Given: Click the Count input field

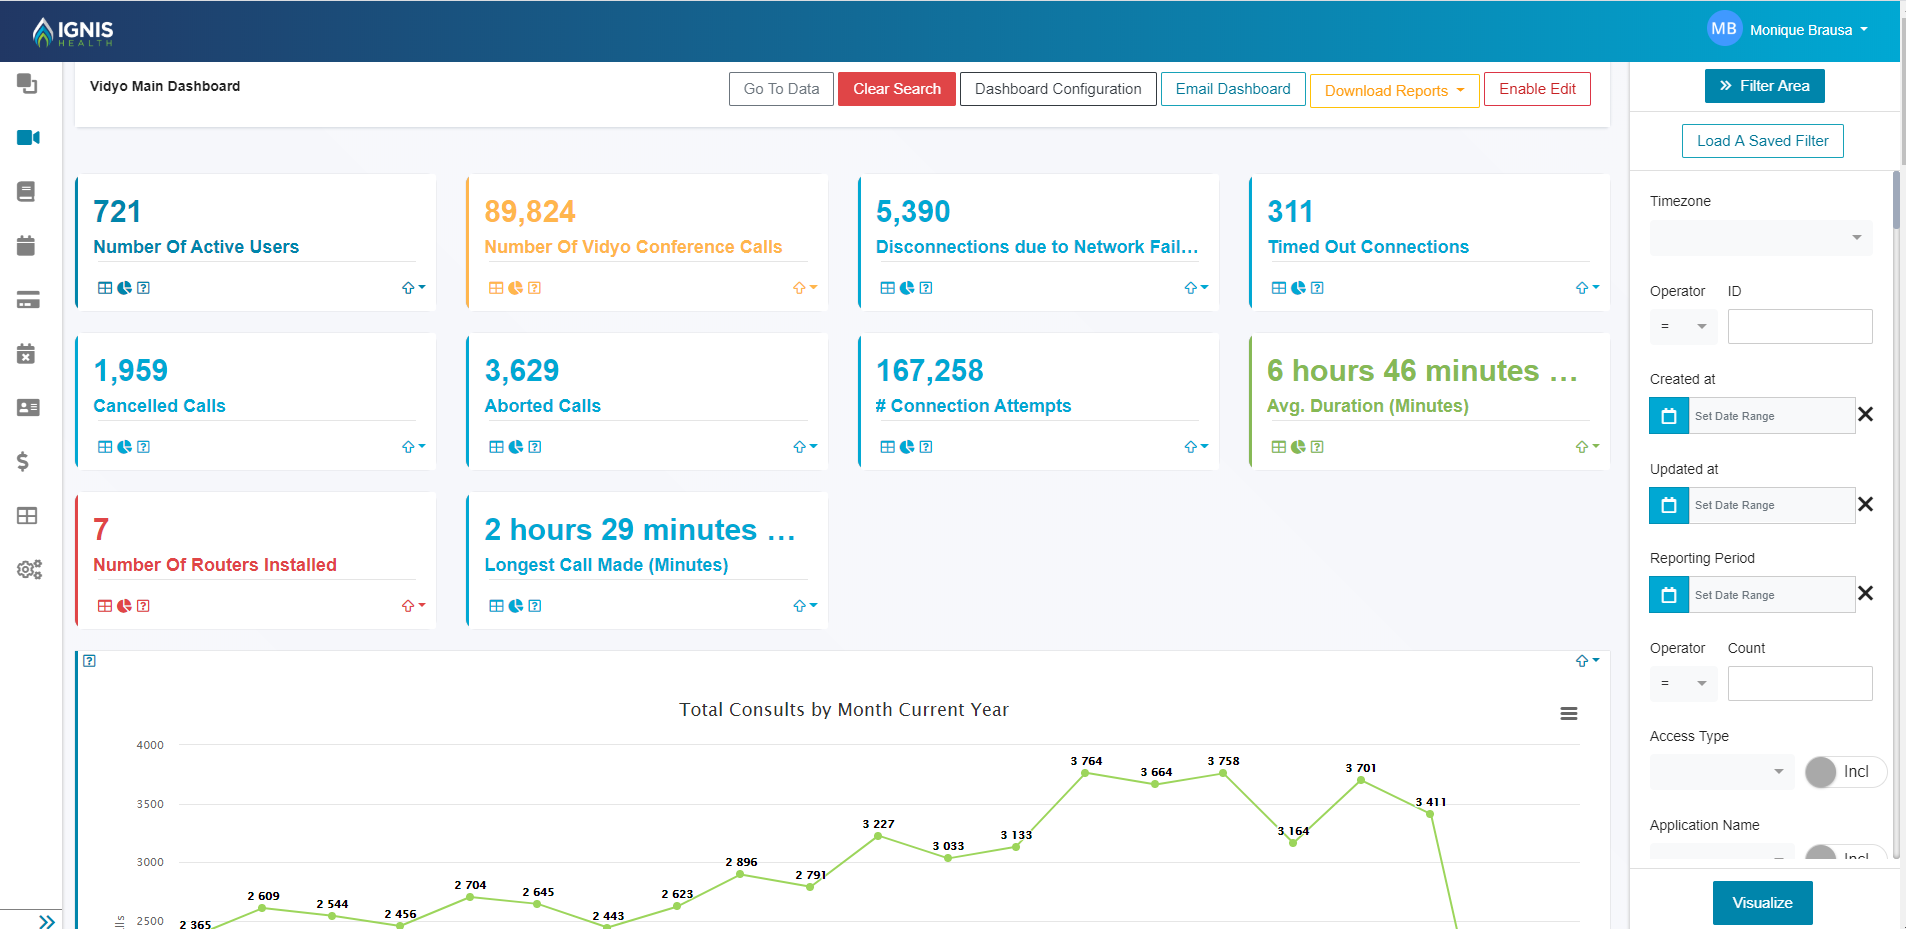Looking at the screenshot, I should (1799, 683).
